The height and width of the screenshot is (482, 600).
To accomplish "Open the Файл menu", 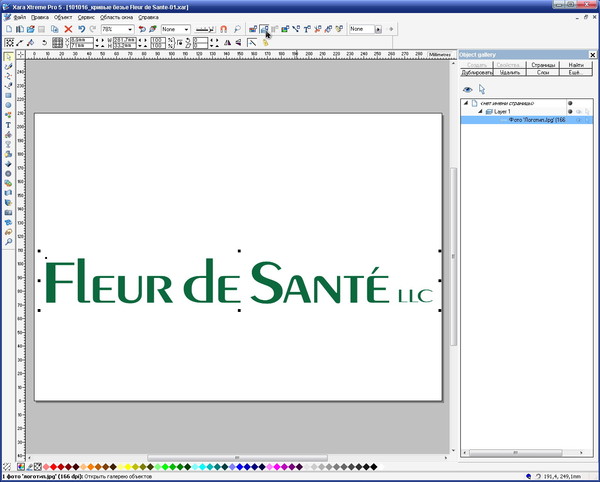I will 20,17.
